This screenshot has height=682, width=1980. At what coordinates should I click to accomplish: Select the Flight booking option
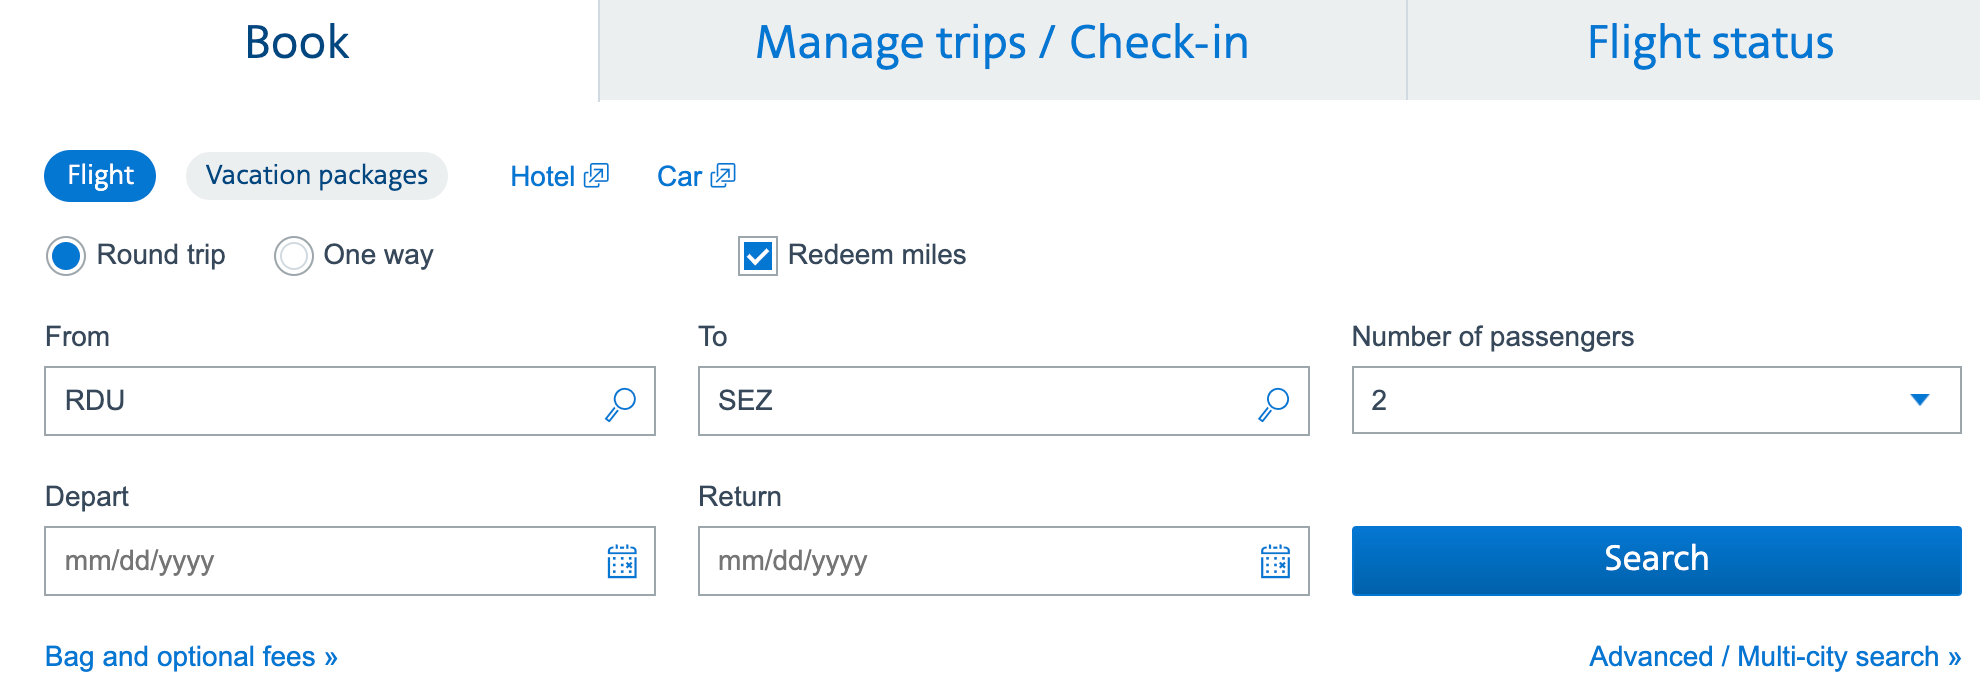point(99,175)
